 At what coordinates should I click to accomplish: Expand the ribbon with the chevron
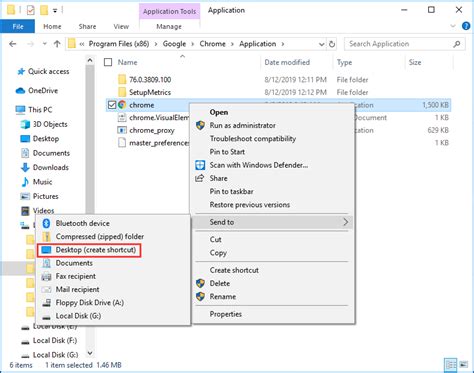(453, 26)
